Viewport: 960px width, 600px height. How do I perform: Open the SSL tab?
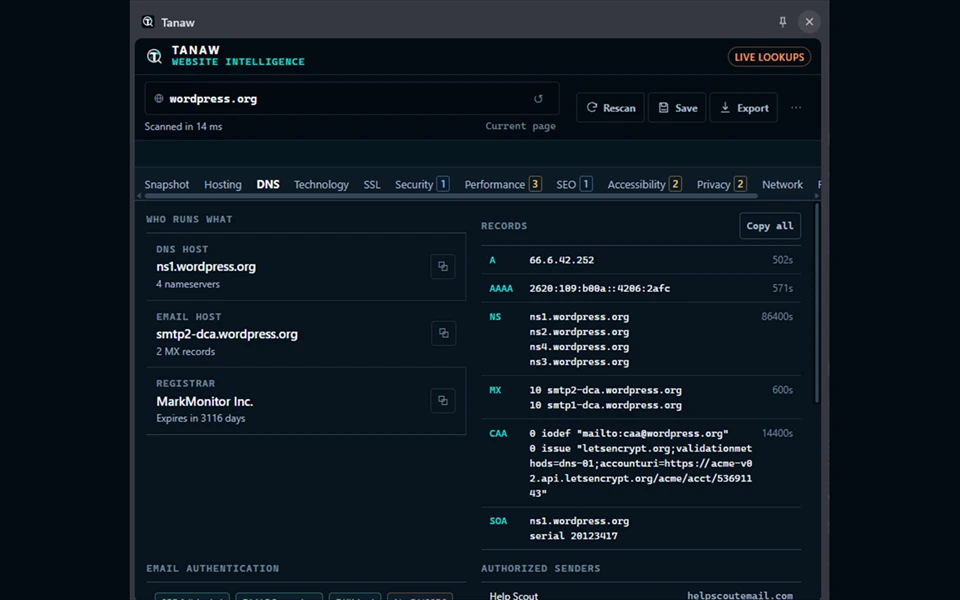372,184
